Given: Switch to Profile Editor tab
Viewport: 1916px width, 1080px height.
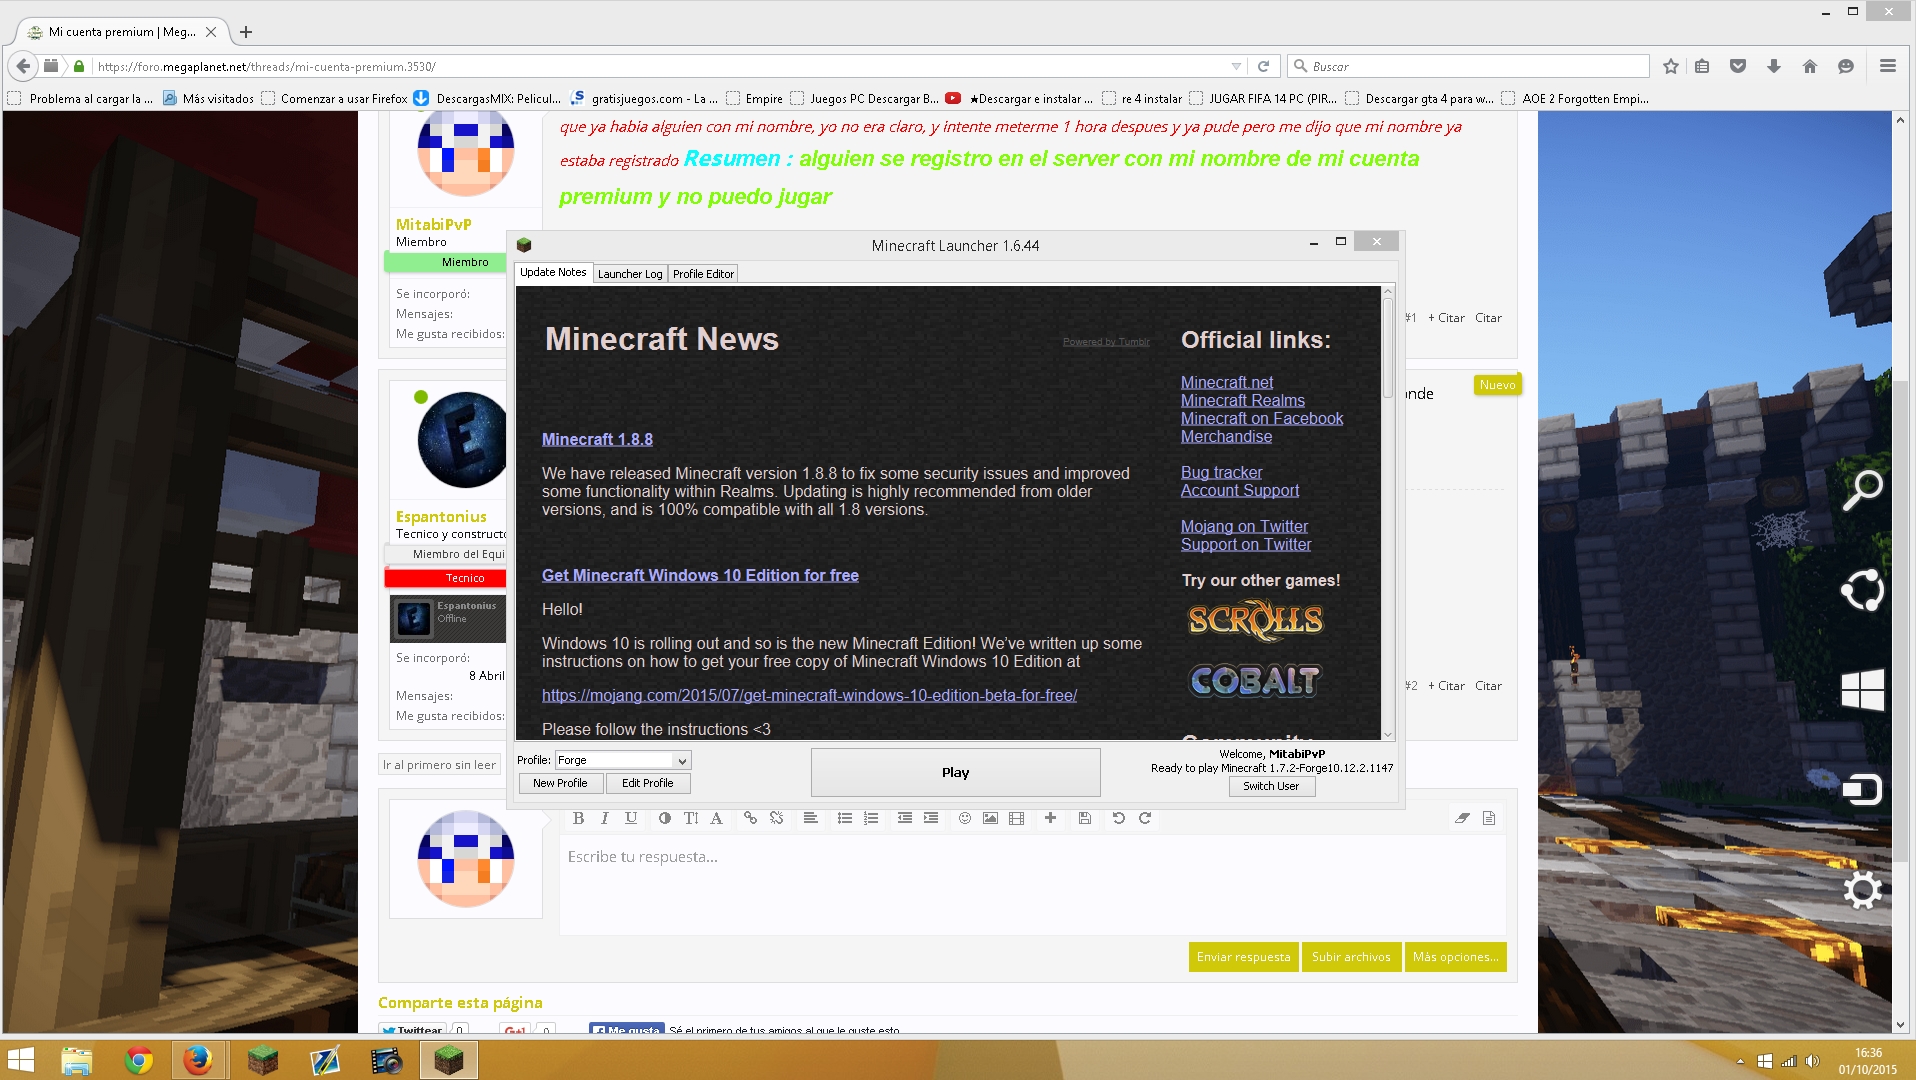Looking at the screenshot, I should coord(703,274).
